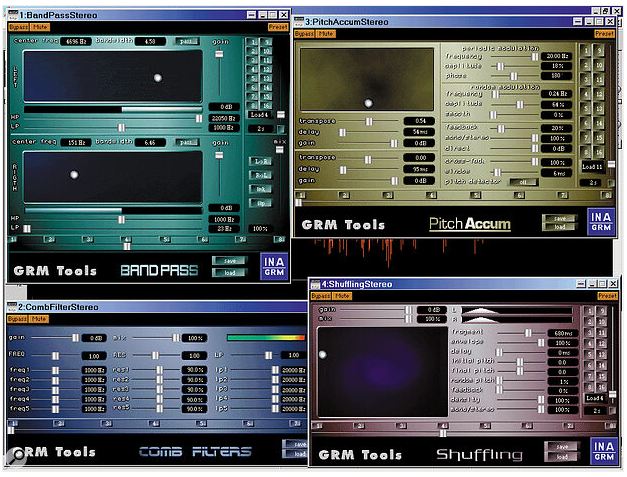This screenshot has height=477, width=627.
Task: Select preset slot 16 in PitchAccum preset grid
Action: tap(599, 153)
